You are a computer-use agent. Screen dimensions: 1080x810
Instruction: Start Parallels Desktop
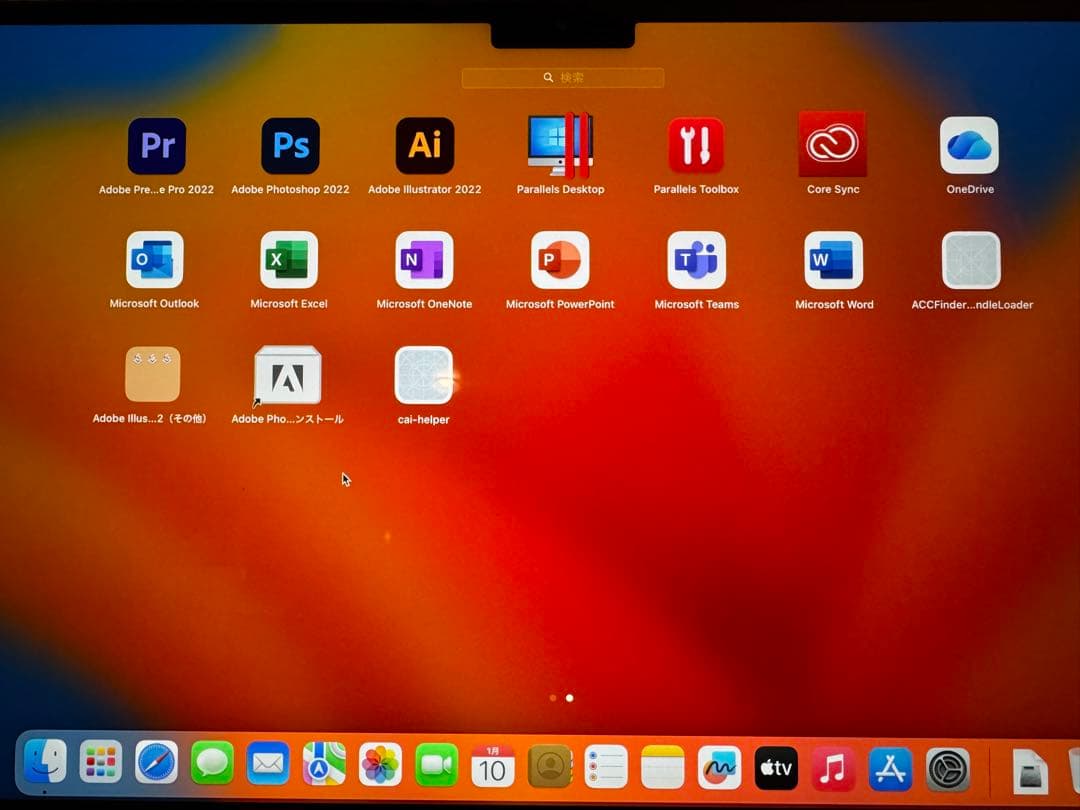[x=559, y=145]
